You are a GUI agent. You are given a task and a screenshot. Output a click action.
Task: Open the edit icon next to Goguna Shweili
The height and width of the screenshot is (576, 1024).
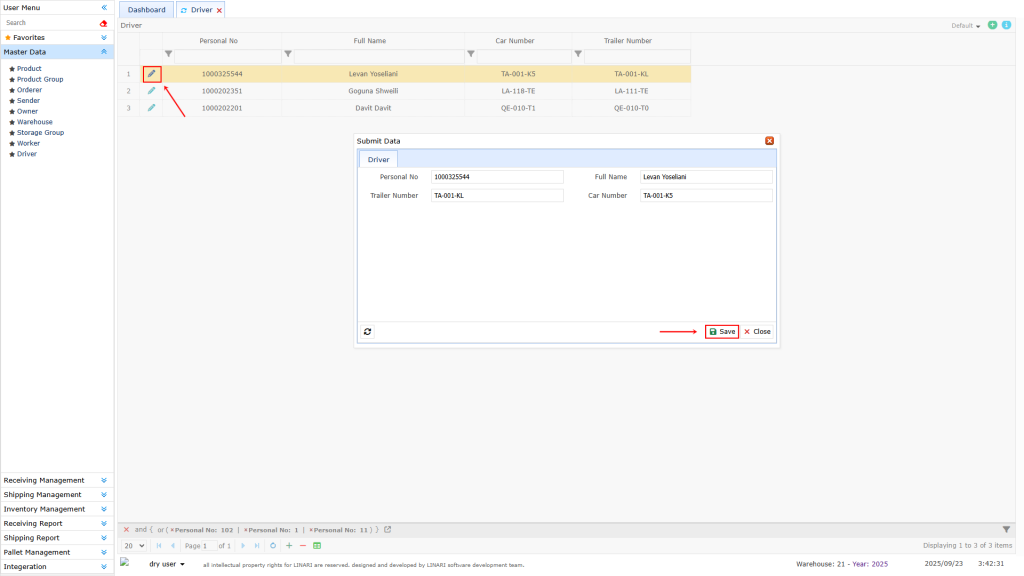[150, 90]
